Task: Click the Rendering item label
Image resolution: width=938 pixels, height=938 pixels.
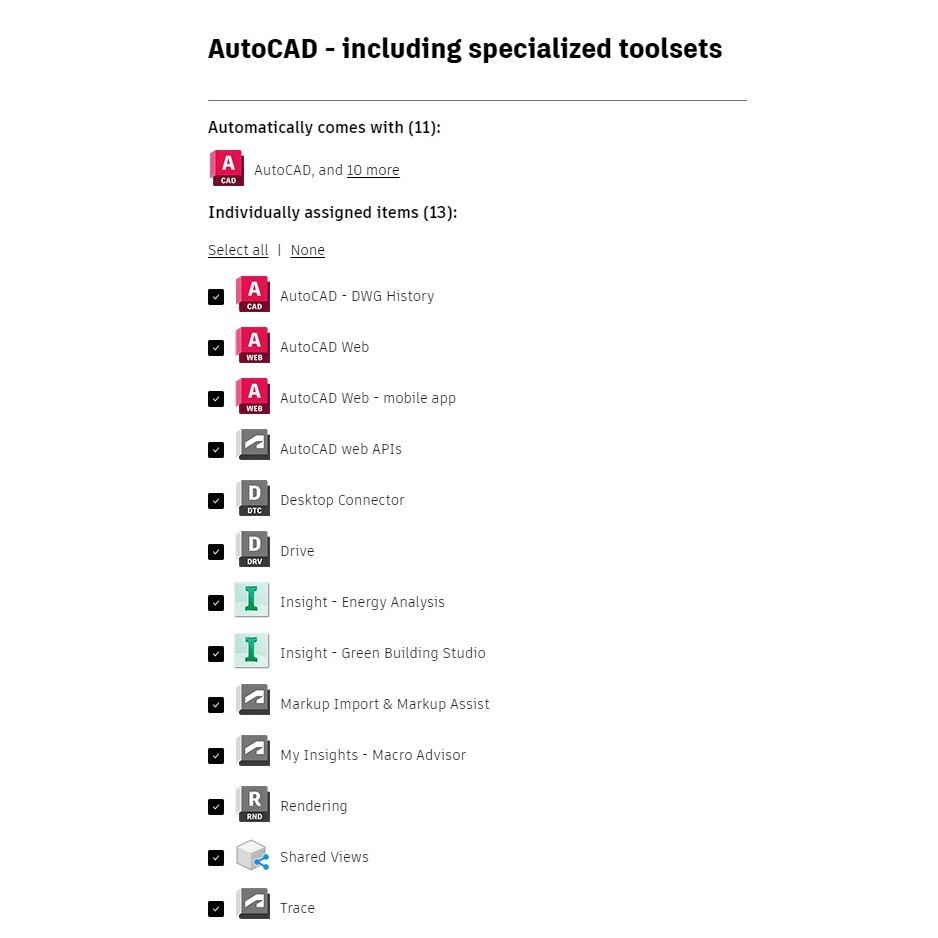Action: click(x=314, y=806)
